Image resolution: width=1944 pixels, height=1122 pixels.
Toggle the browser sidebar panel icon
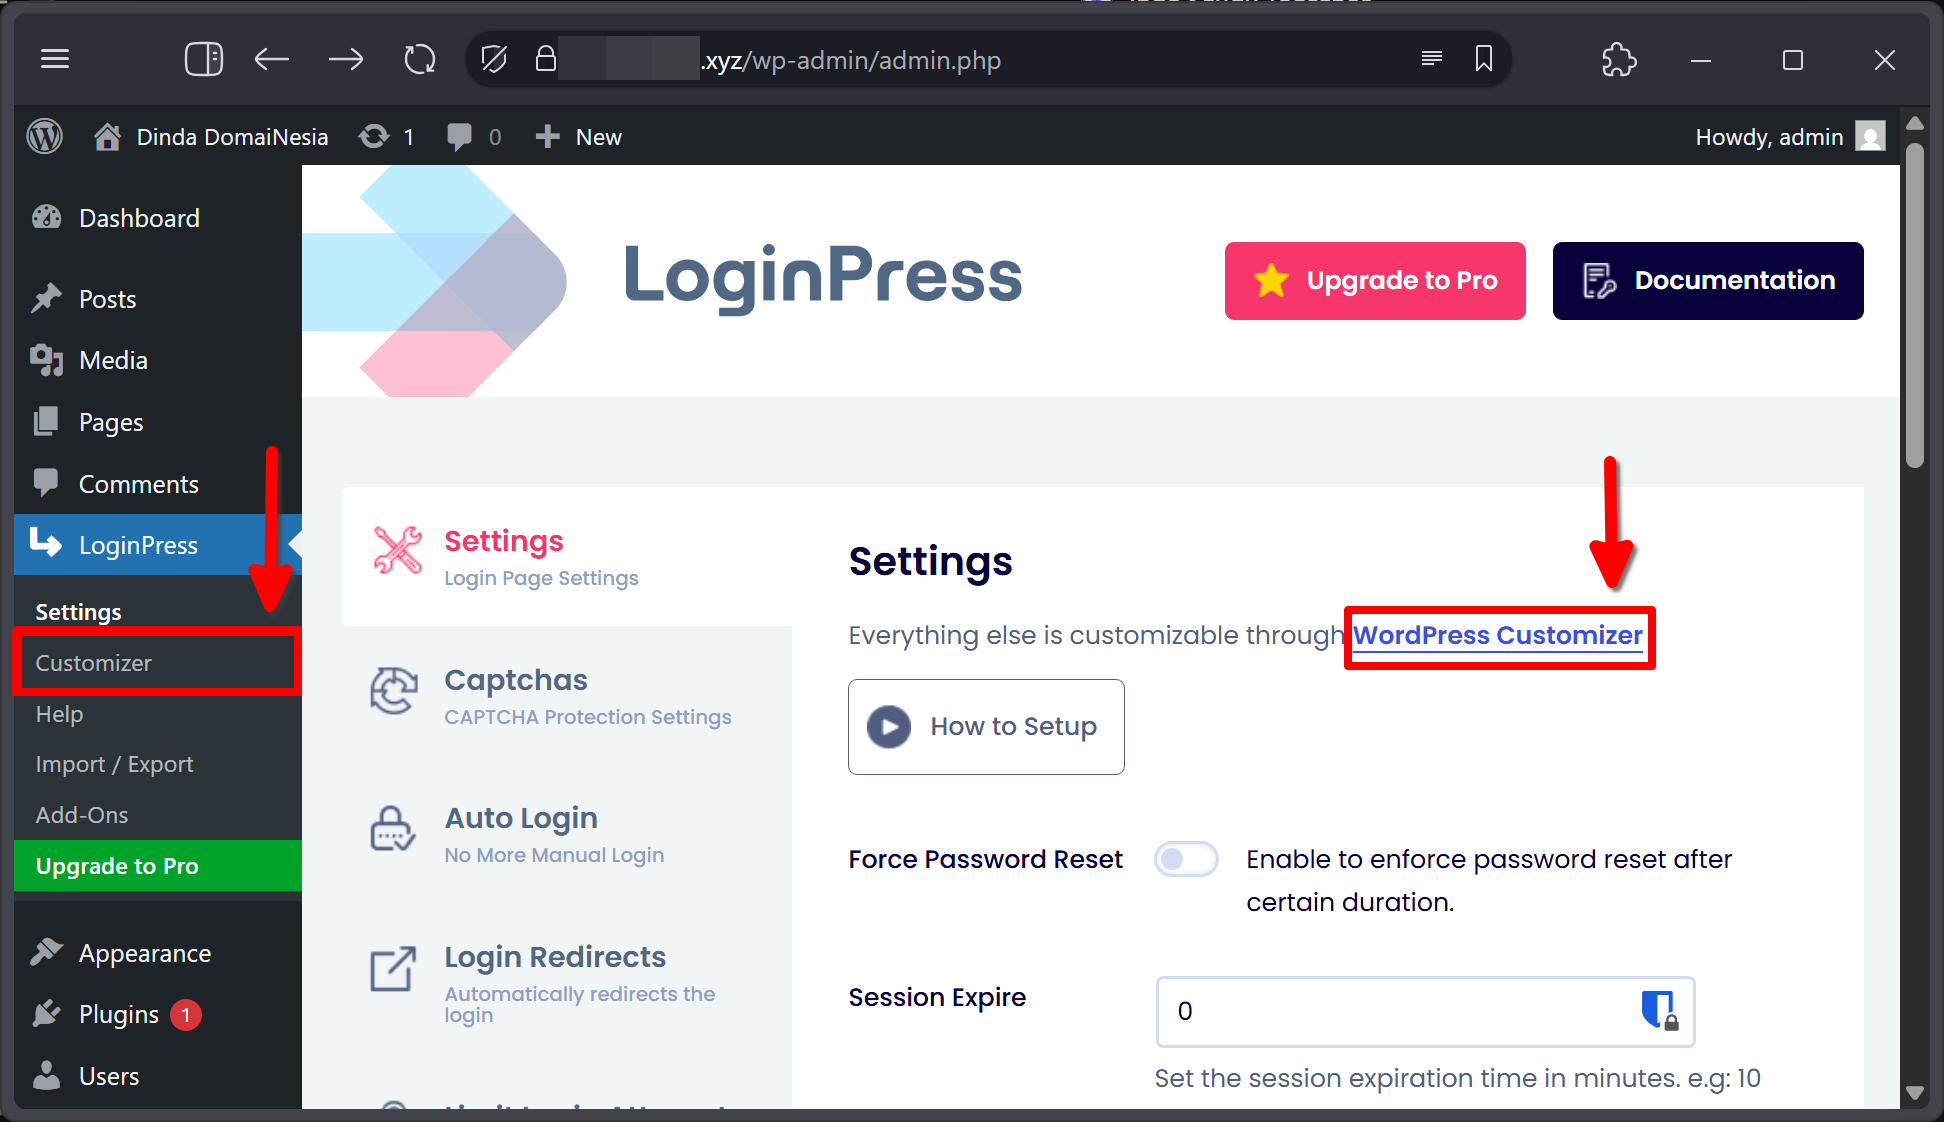(204, 59)
